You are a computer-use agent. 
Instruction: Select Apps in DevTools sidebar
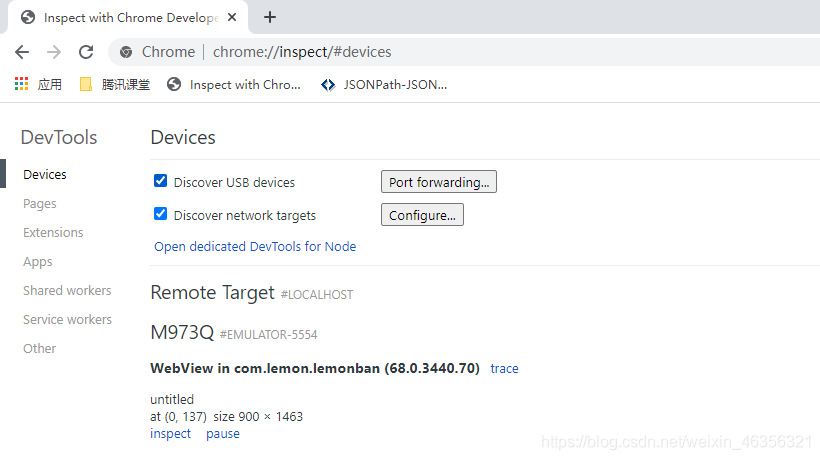38,261
